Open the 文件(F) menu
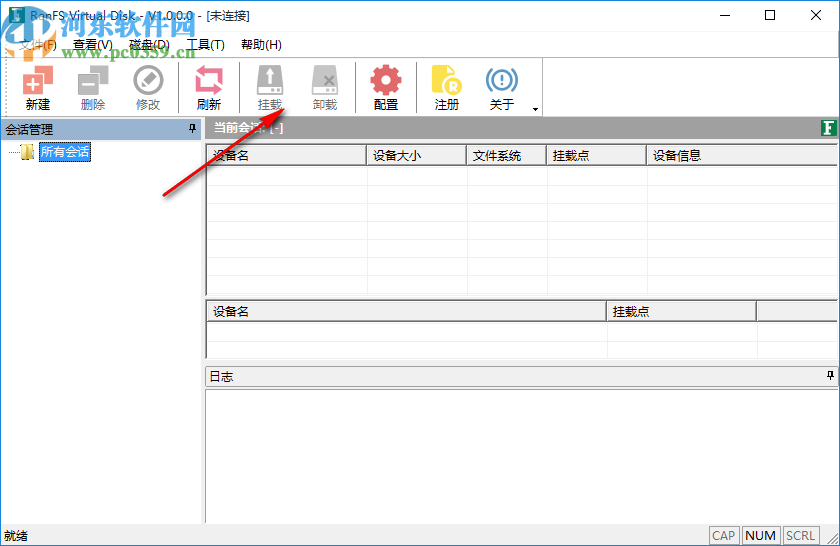840x546 pixels. pos(38,44)
